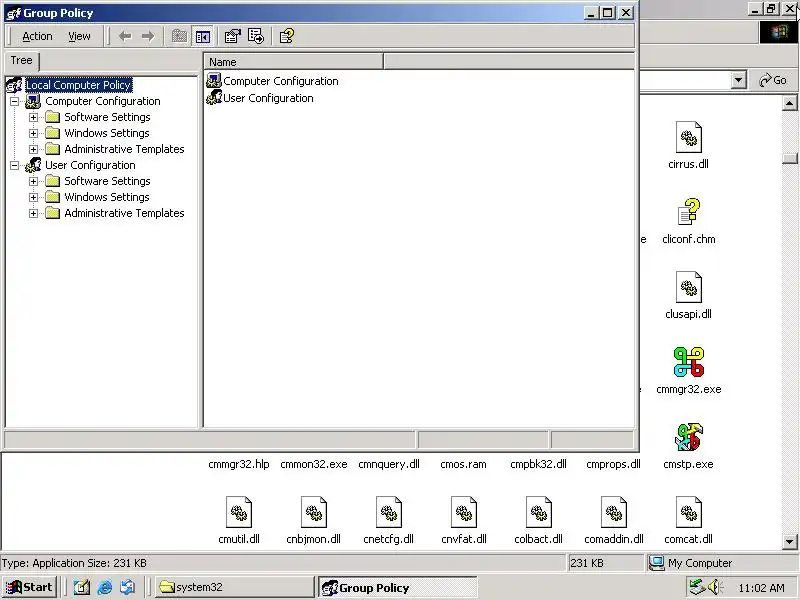
Task: Click the clock showing 11:02 AM
Action: [761, 588]
